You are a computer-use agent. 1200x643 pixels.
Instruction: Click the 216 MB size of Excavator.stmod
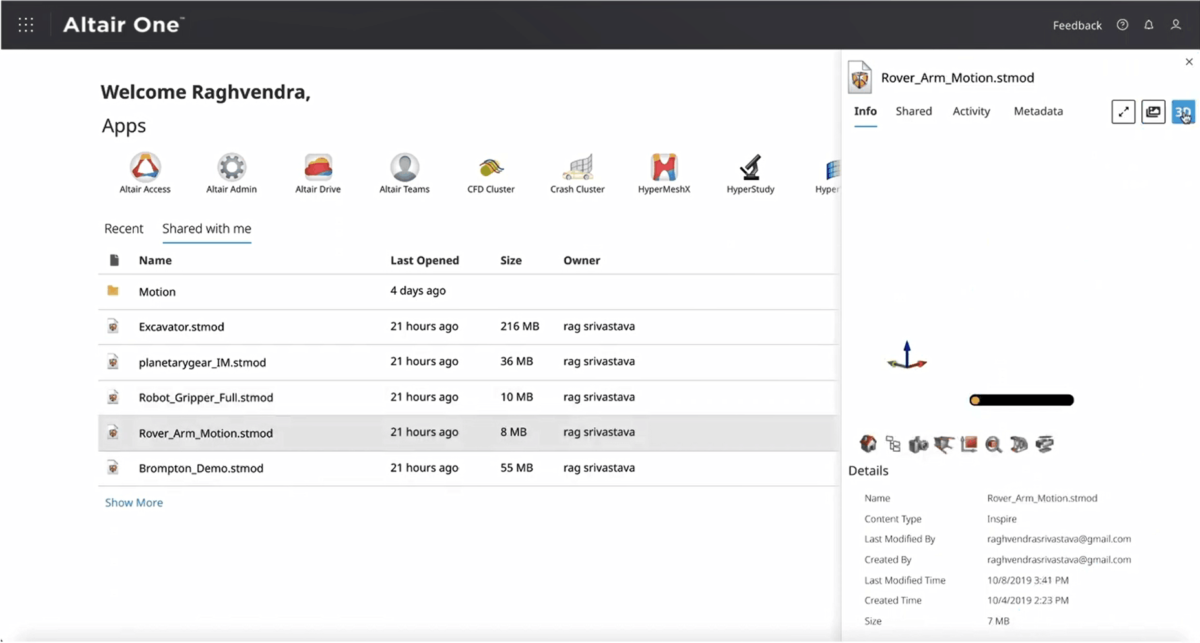[x=520, y=327]
